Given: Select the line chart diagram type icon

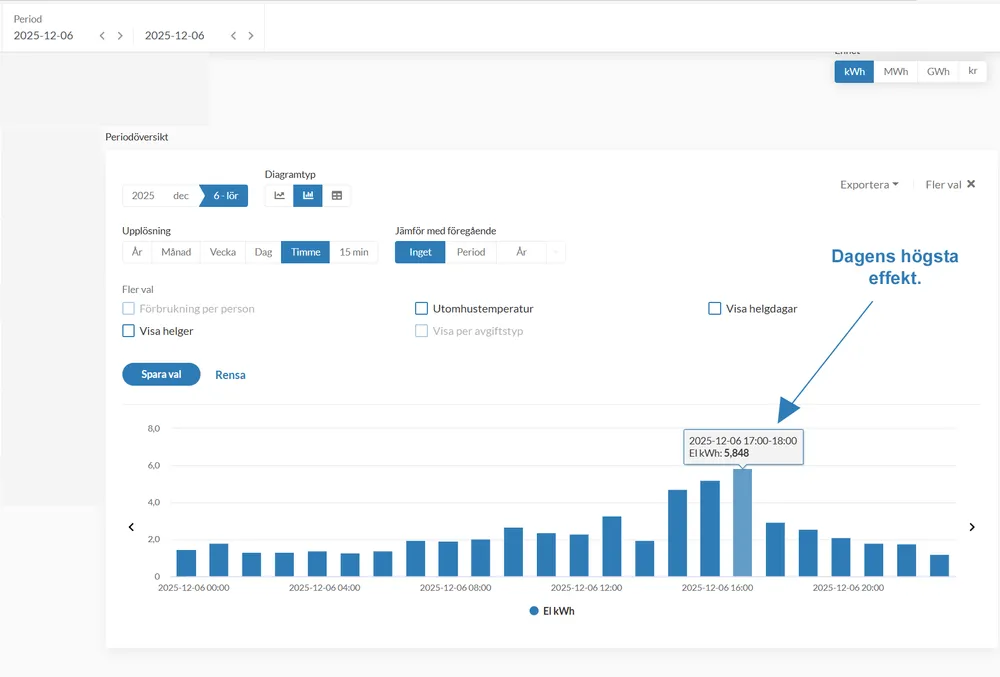Looking at the screenshot, I should click(x=279, y=195).
